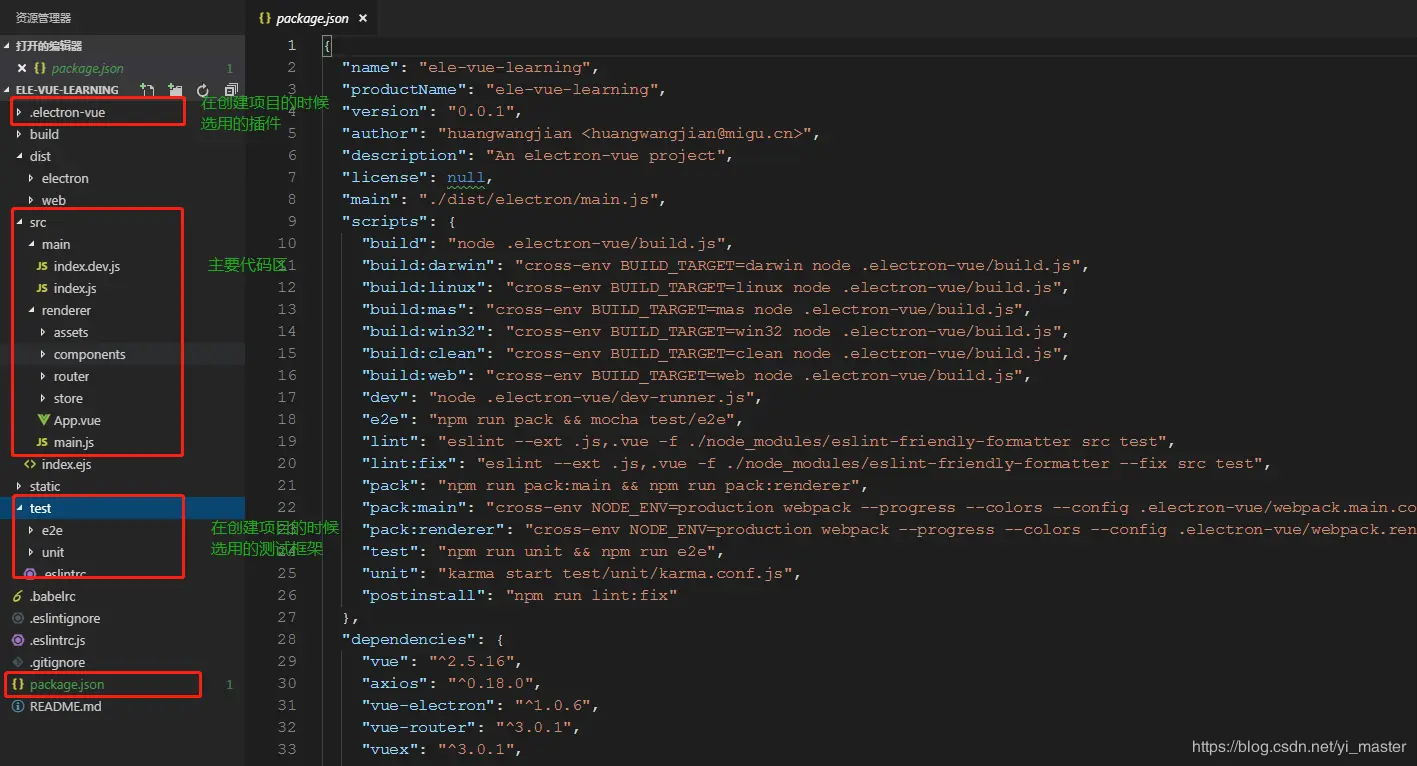This screenshot has height=766, width=1417.
Task: Close package.json from the open editors list
Action: click(x=22, y=68)
